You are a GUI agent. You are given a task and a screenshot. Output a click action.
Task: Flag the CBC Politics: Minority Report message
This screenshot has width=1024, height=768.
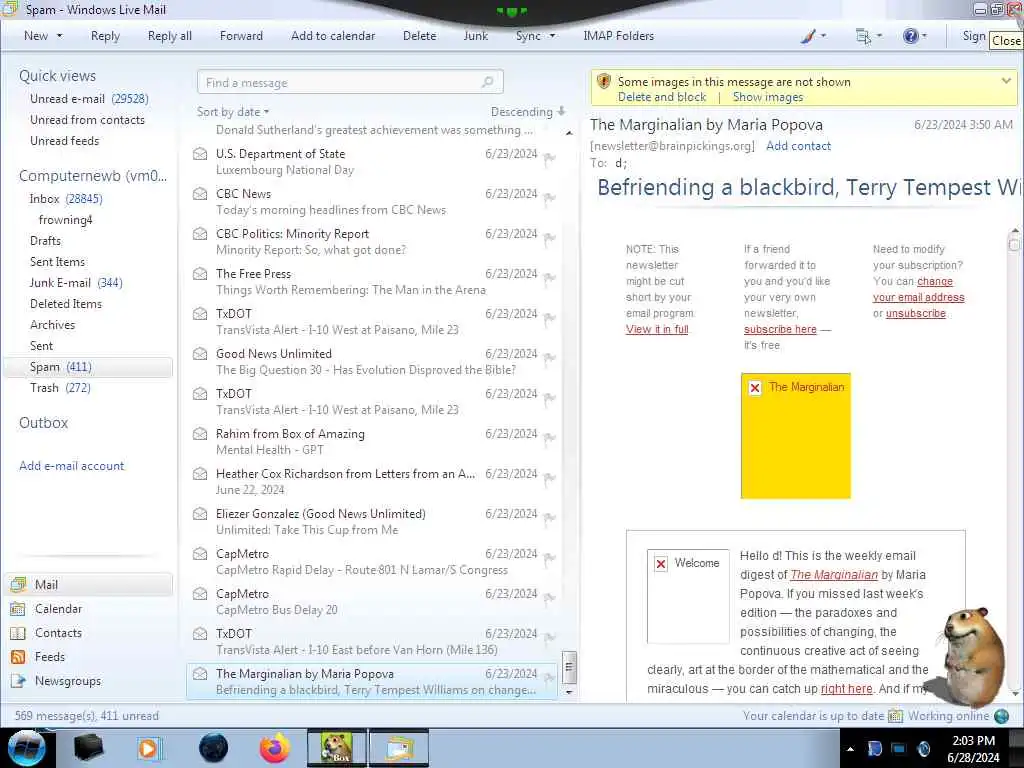(x=549, y=238)
